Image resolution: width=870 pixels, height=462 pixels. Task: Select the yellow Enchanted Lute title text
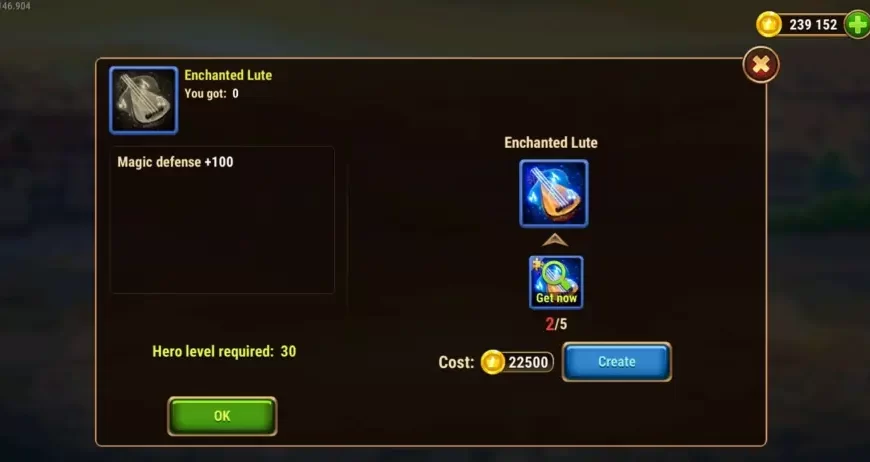coord(228,75)
